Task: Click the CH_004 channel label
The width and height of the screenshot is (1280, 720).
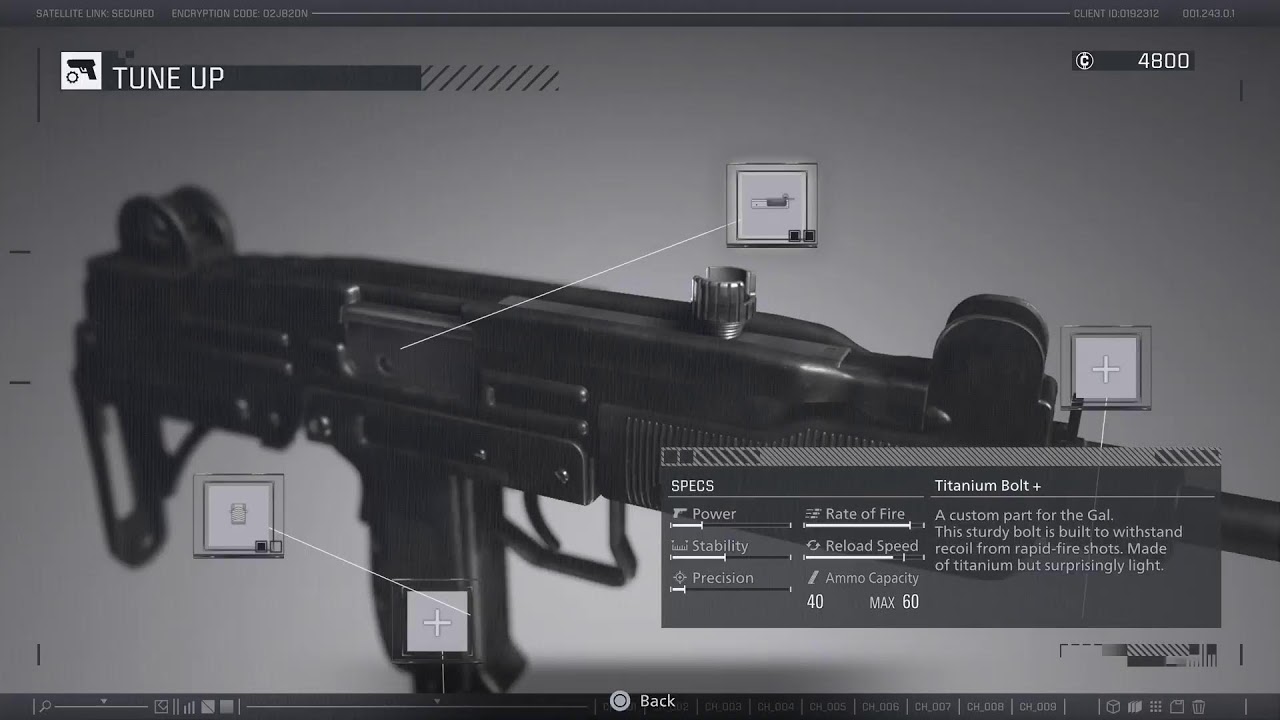Action: [776, 707]
